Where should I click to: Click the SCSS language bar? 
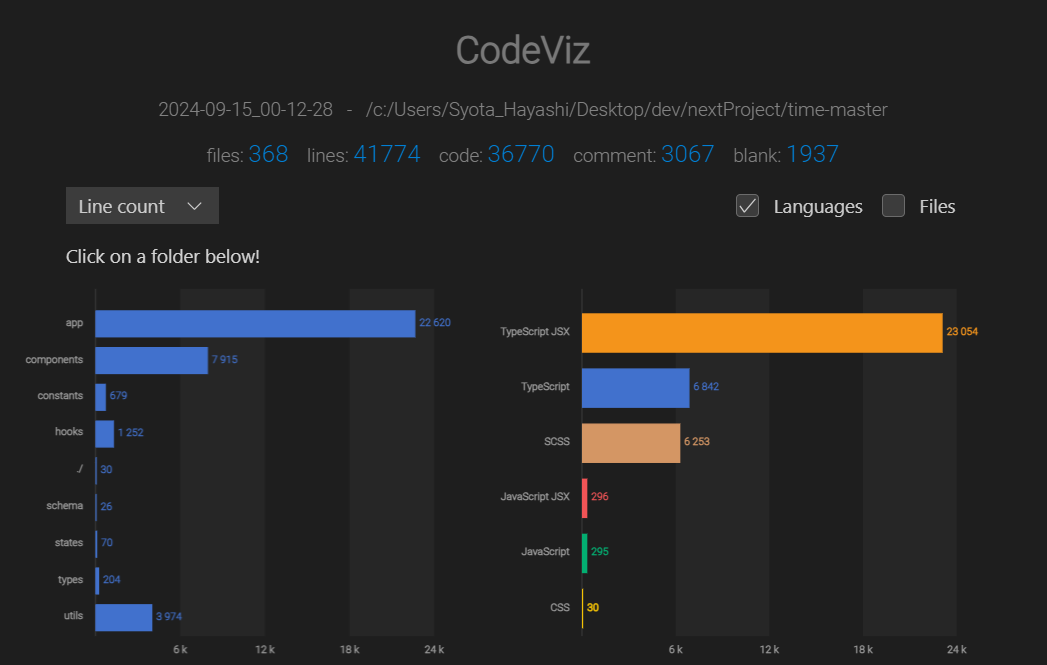point(630,442)
